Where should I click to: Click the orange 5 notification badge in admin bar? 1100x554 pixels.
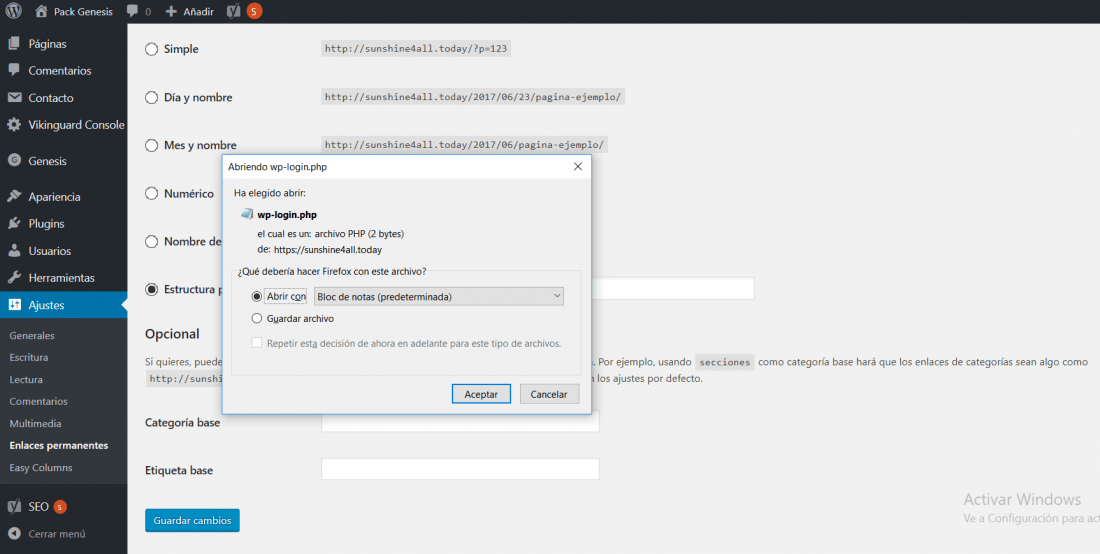pyautogui.click(x=255, y=11)
